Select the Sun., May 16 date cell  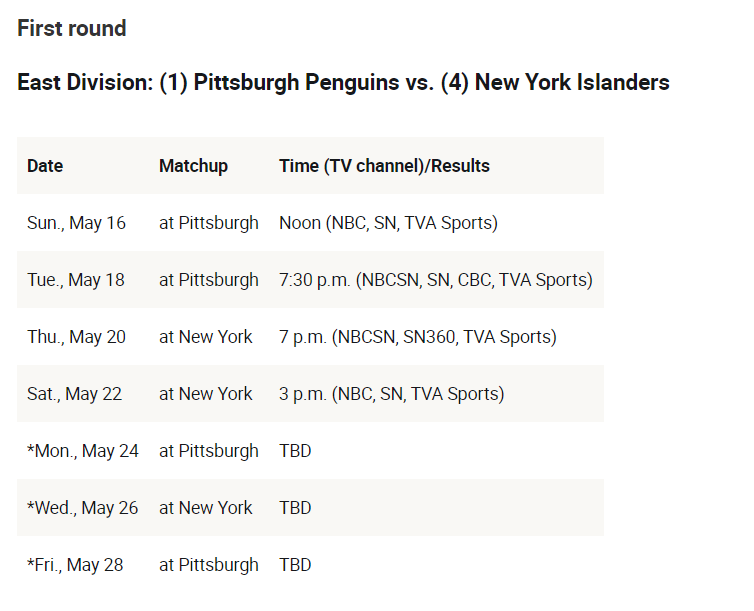pyautogui.click(x=76, y=223)
